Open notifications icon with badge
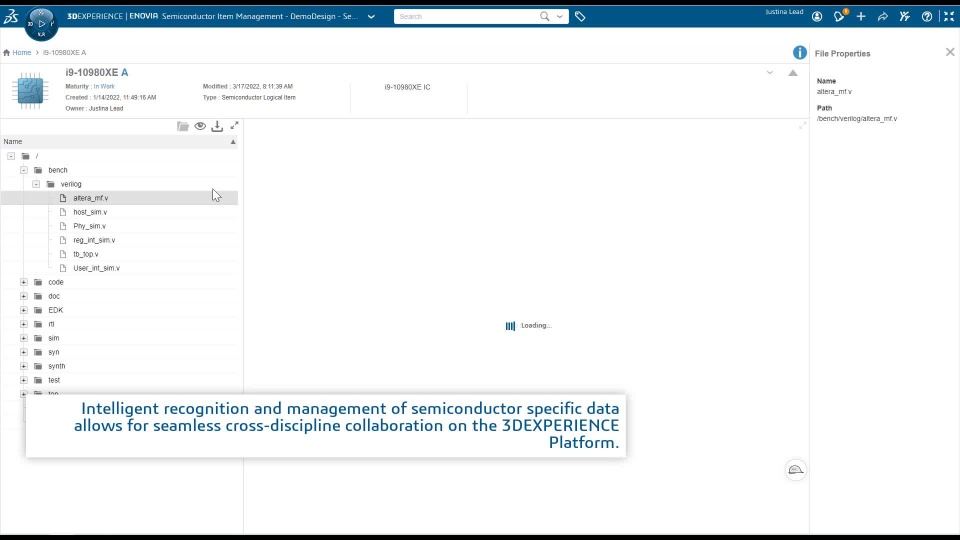 839,16
